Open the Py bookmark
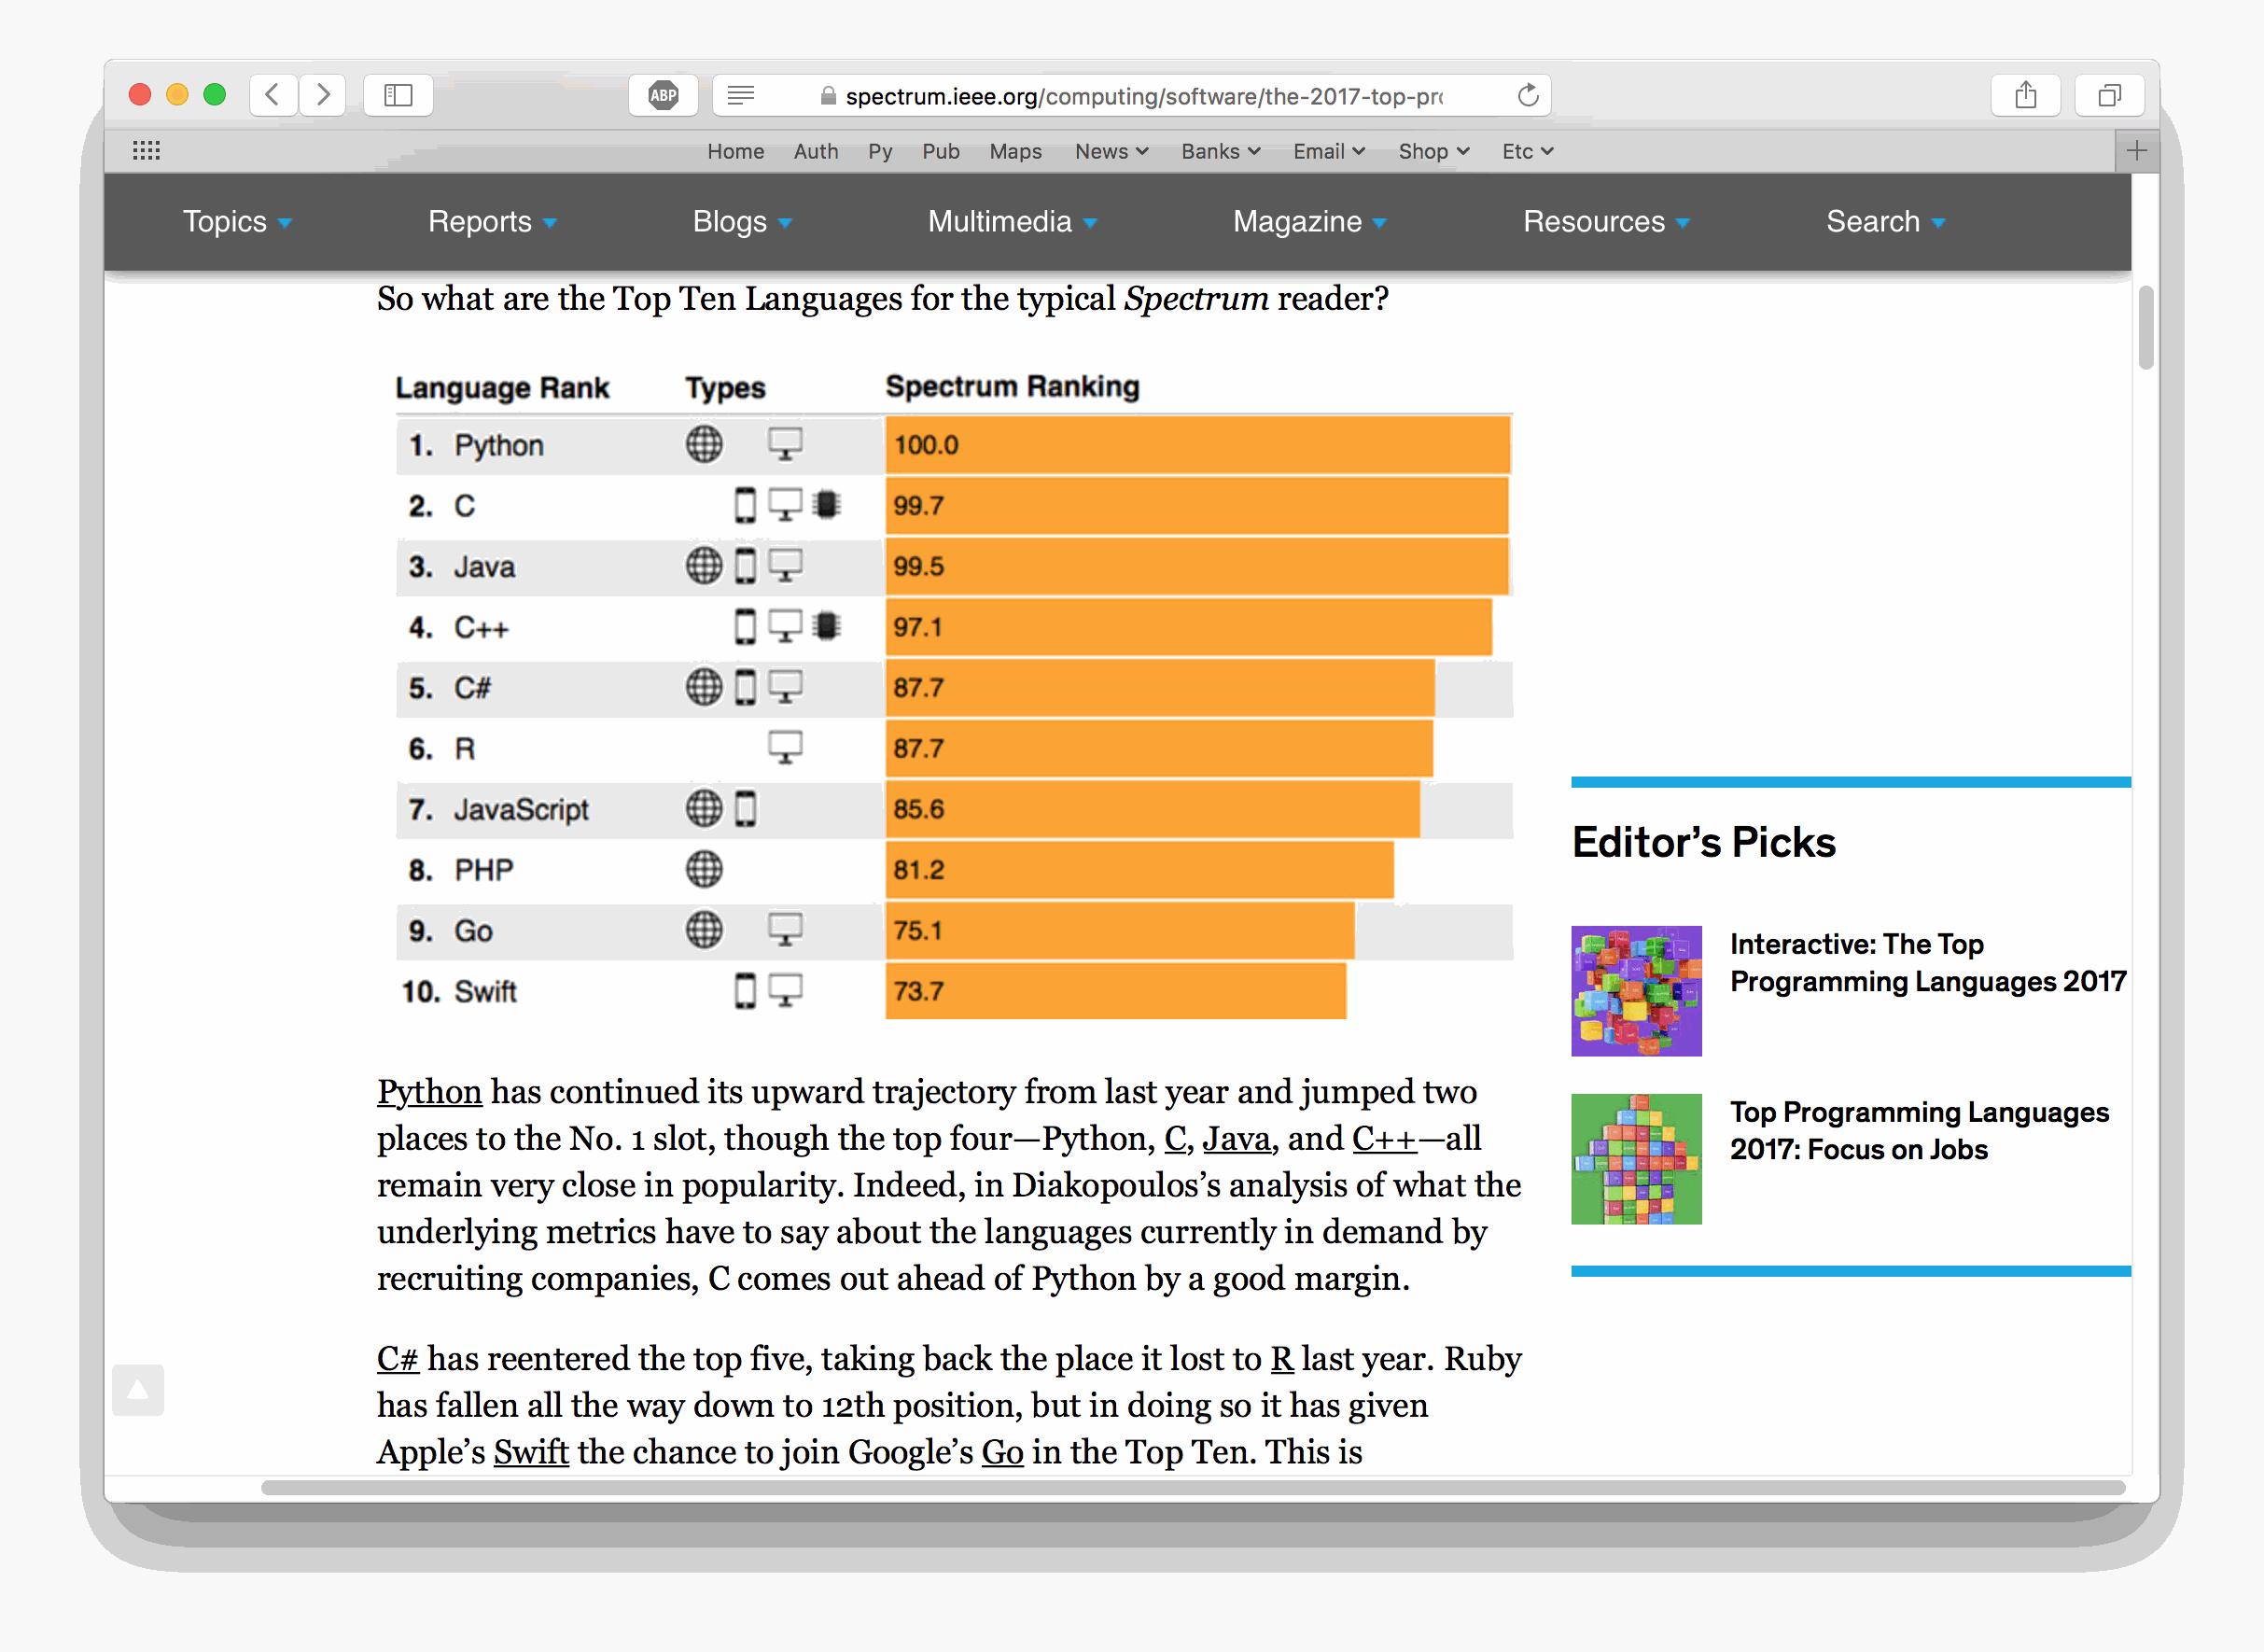2264x1652 pixels. (x=880, y=151)
